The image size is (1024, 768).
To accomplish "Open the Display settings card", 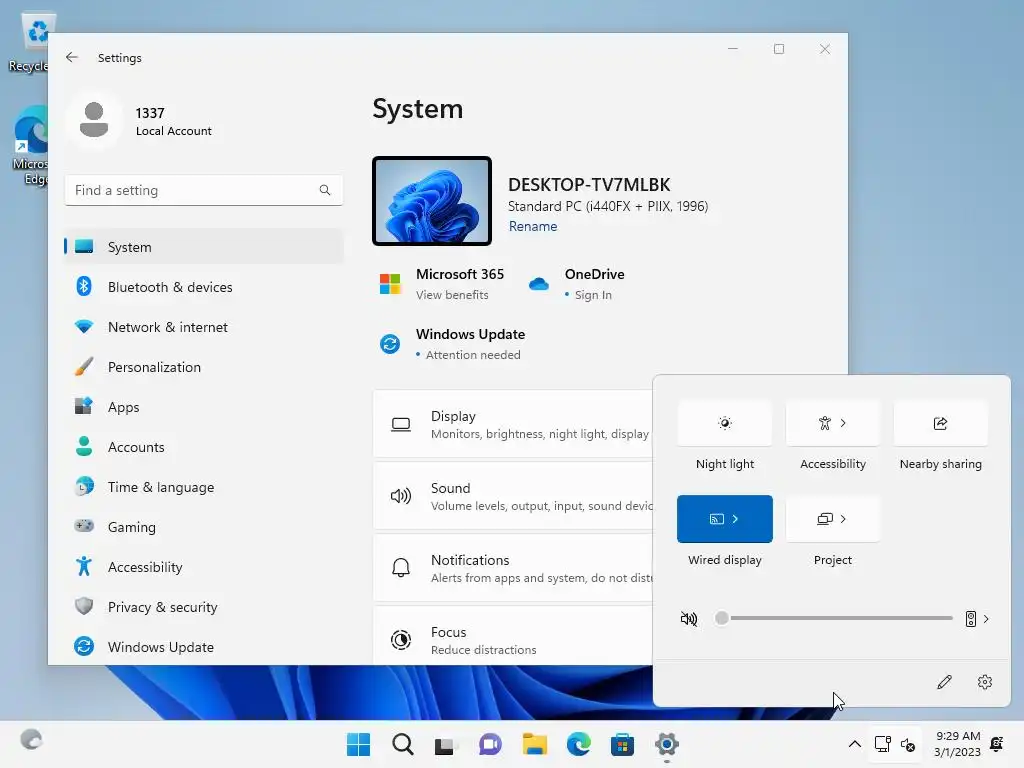I will [513, 424].
